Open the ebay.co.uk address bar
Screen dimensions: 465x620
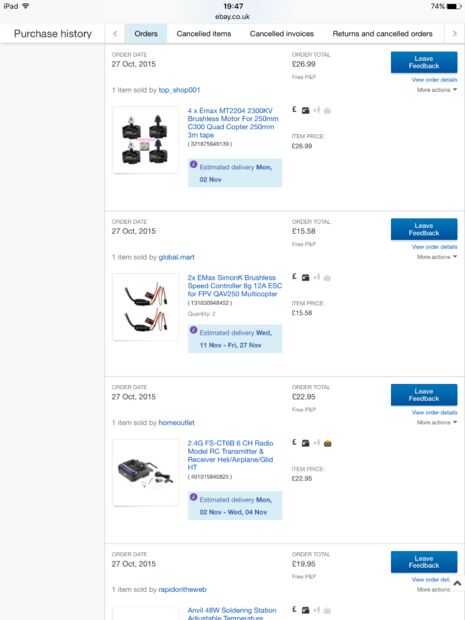tap(232, 17)
